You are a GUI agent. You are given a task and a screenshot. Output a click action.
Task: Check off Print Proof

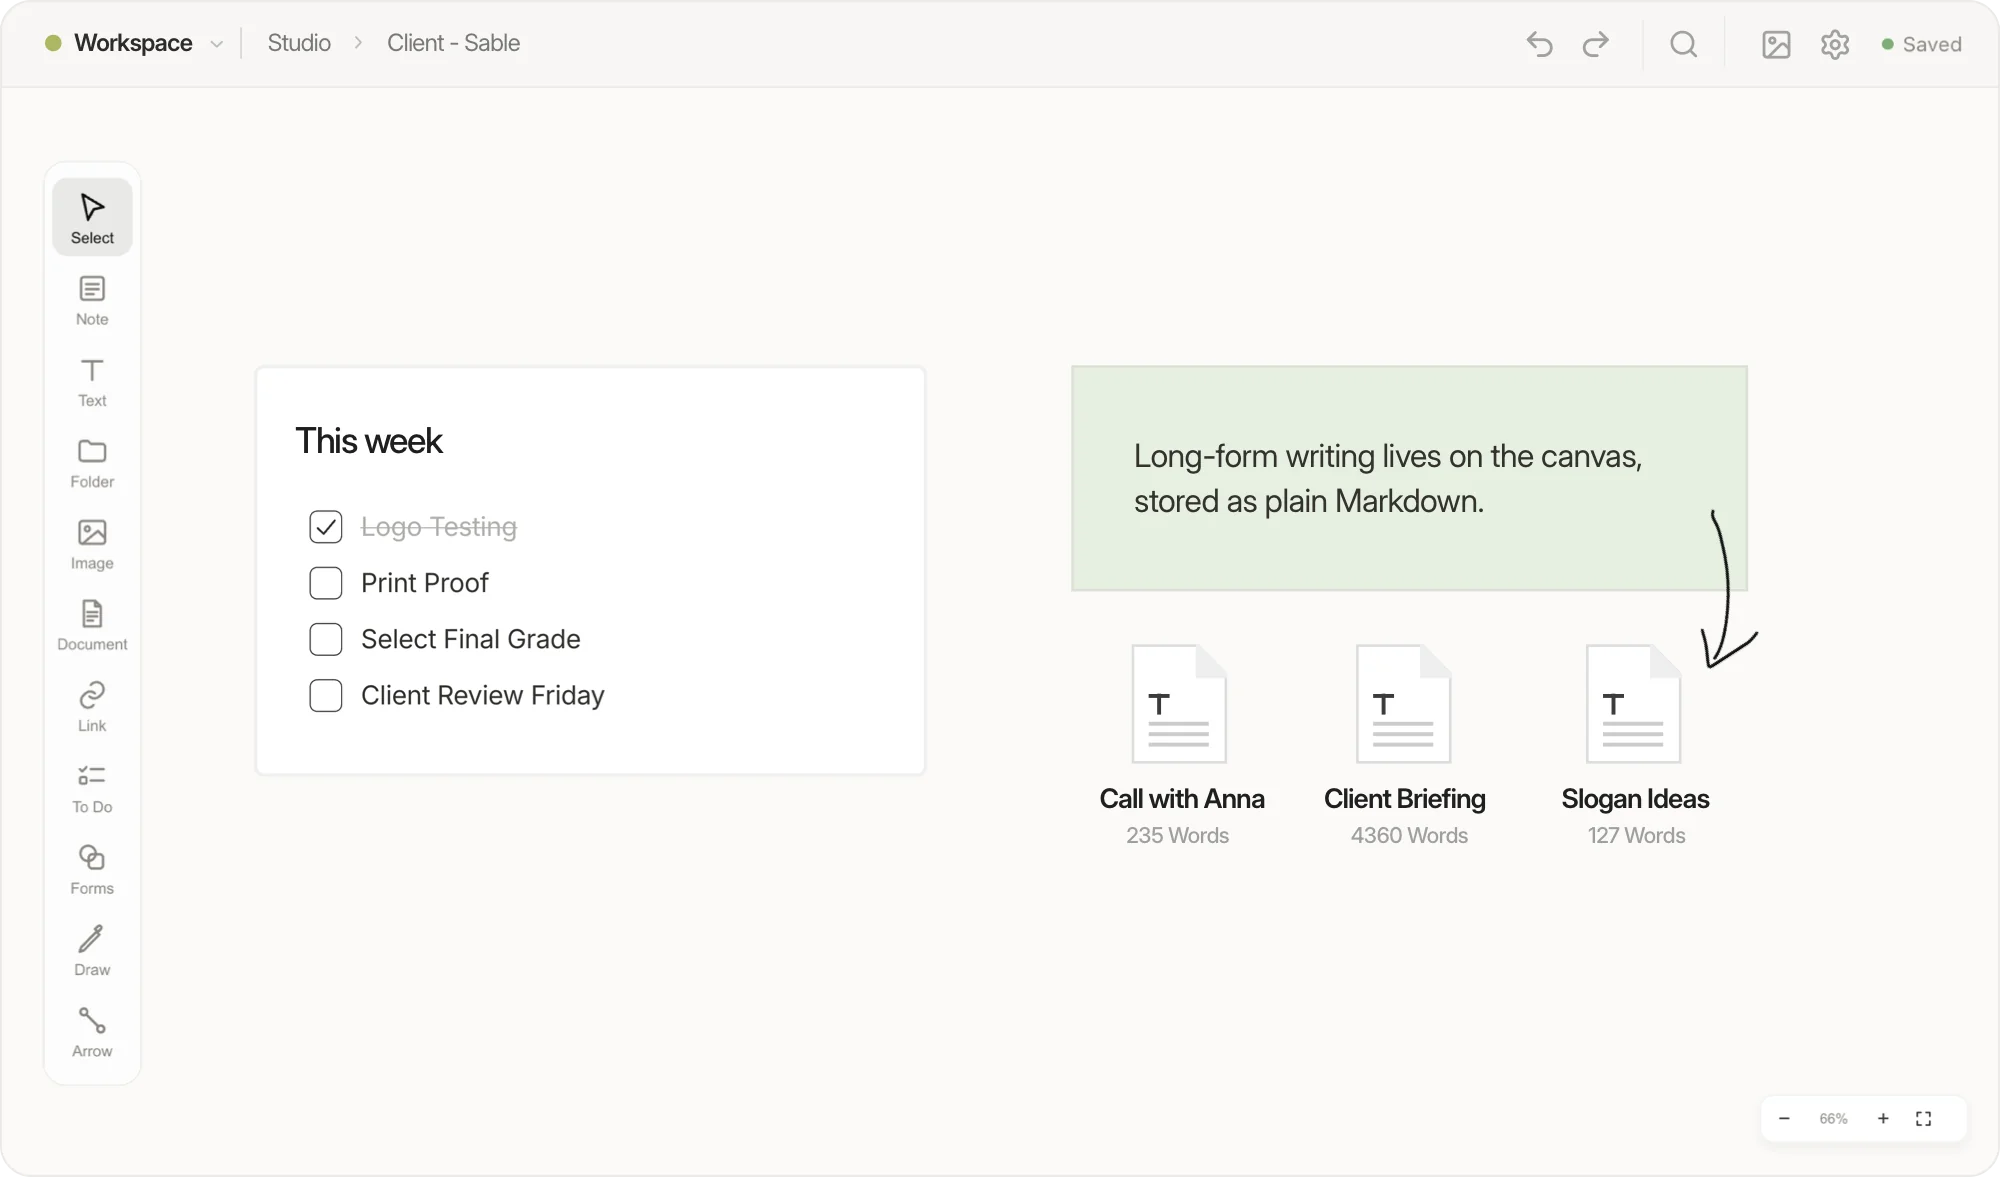coord(326,583)
